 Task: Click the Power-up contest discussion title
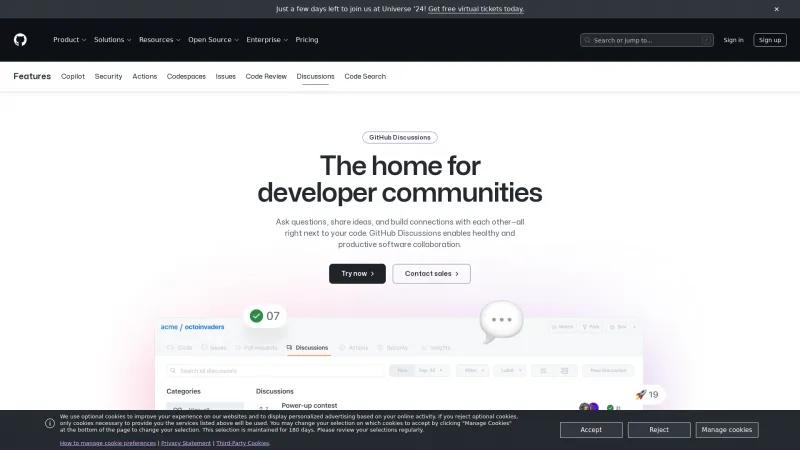[x=309, y=406]
